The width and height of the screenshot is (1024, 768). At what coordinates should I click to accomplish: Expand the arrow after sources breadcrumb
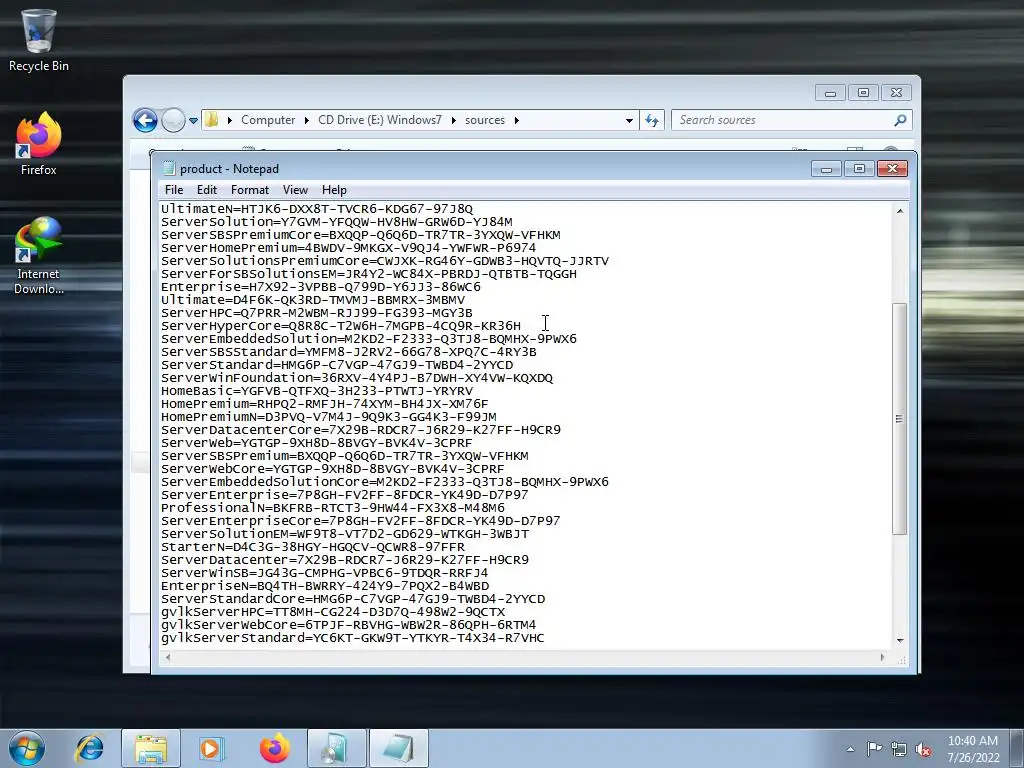[517, 120]
